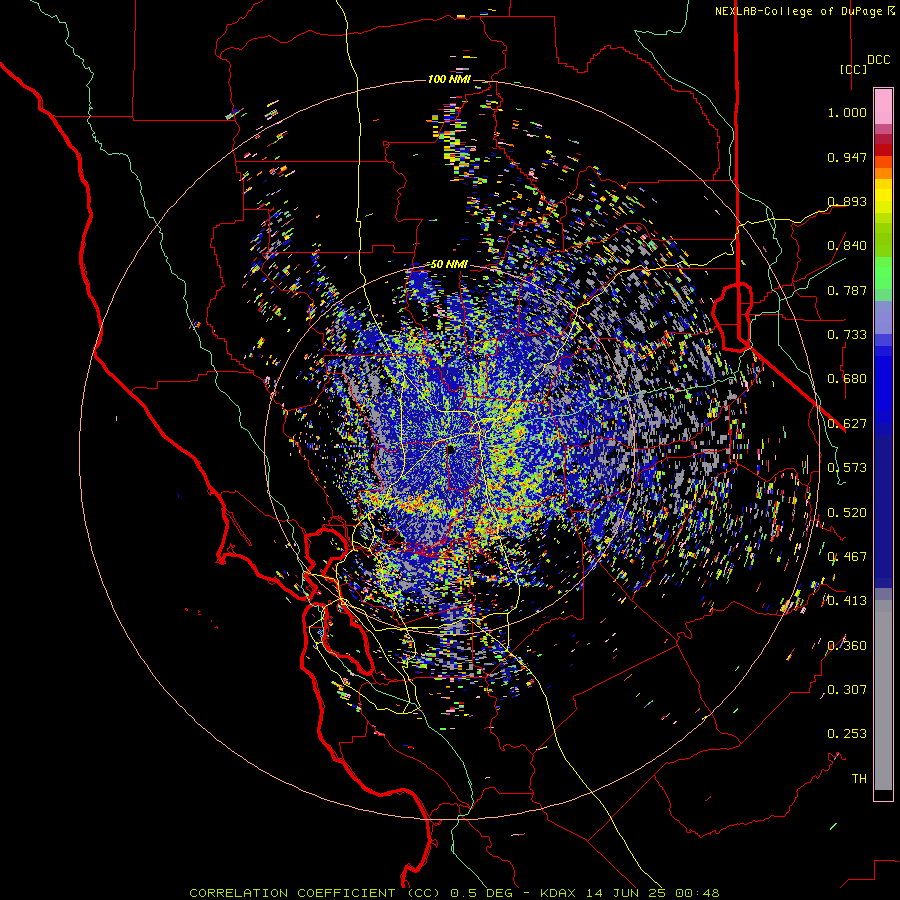Select the 1.000 color scale value
Screen dimensions: 900x900
tap(847, 112)
